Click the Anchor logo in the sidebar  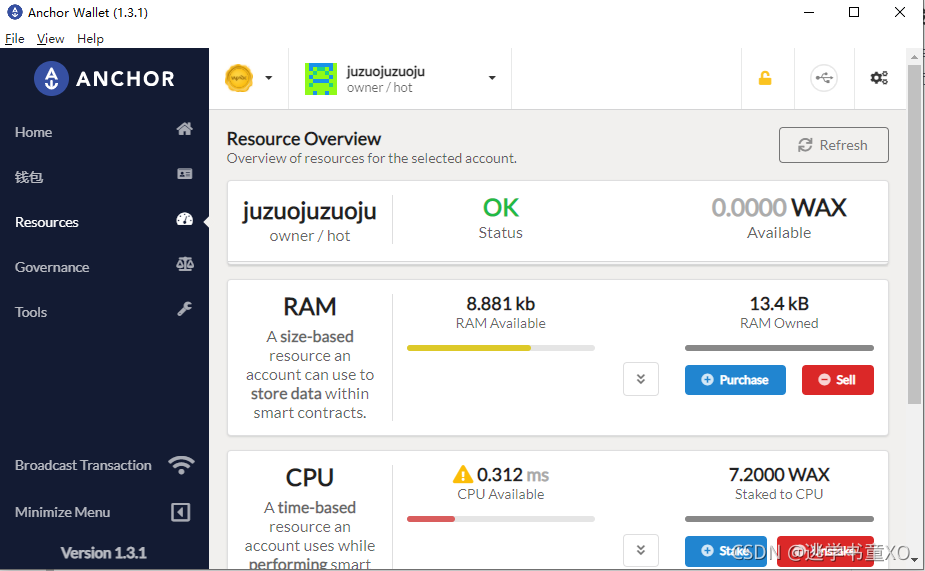[104, 78]
